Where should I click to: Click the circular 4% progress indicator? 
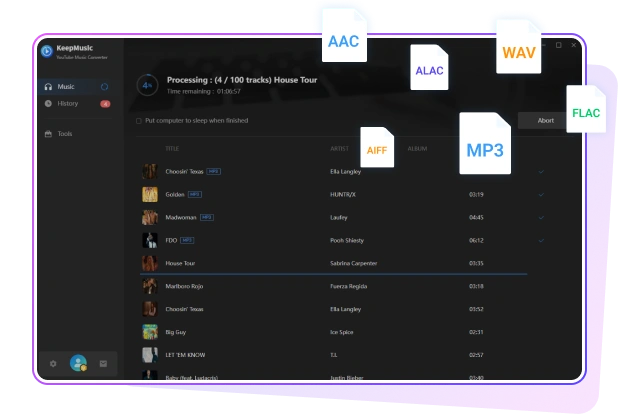[147, 85]
